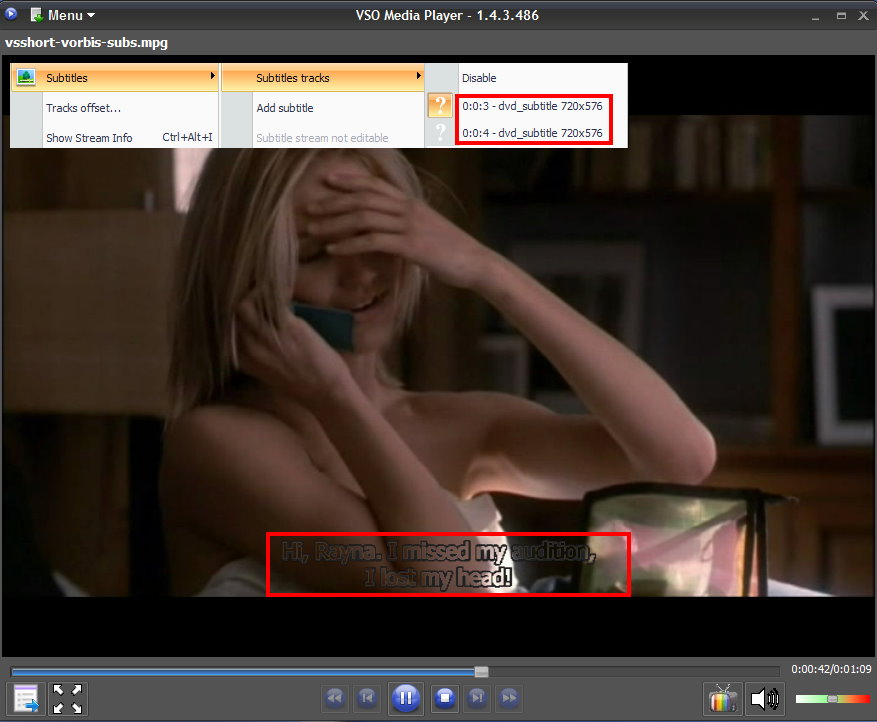
Task: Click question mark icon beside track 0:0:3
Action: pos(440,105)
